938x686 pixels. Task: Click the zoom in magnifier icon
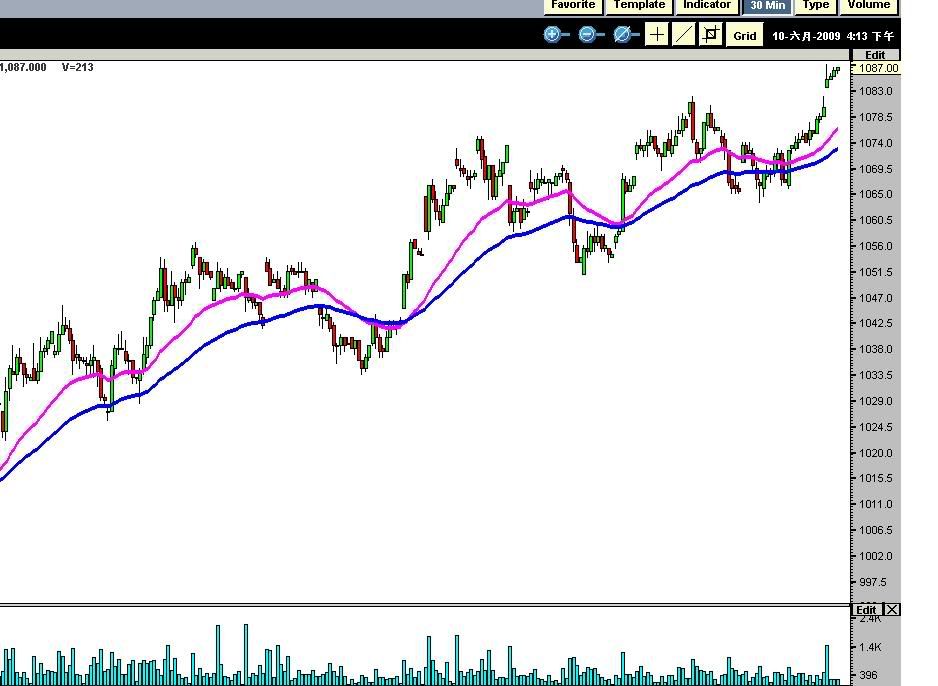[554, 35]
